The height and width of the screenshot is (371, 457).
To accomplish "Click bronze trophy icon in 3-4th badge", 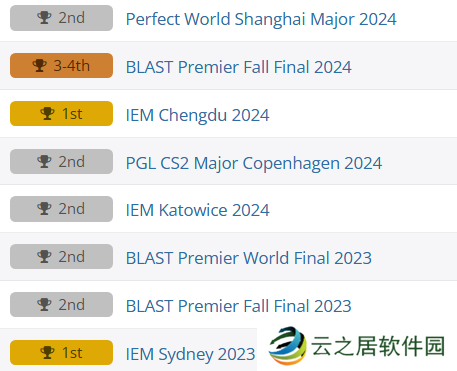I will pos(39,66).
